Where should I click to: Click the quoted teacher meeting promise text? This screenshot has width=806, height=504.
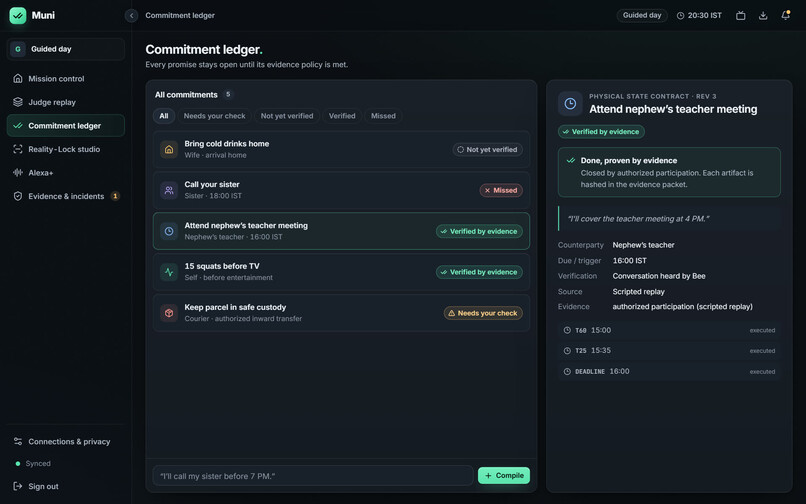click(x=638, y=219)
